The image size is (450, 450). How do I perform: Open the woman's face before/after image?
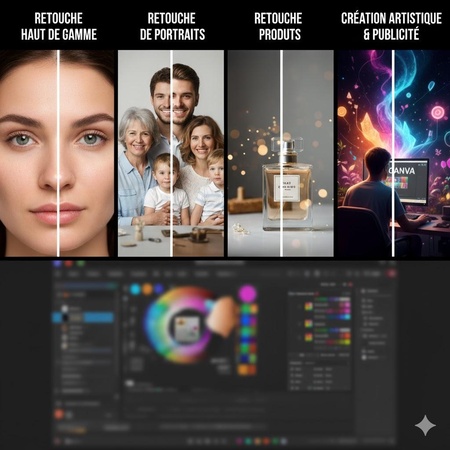57,153
